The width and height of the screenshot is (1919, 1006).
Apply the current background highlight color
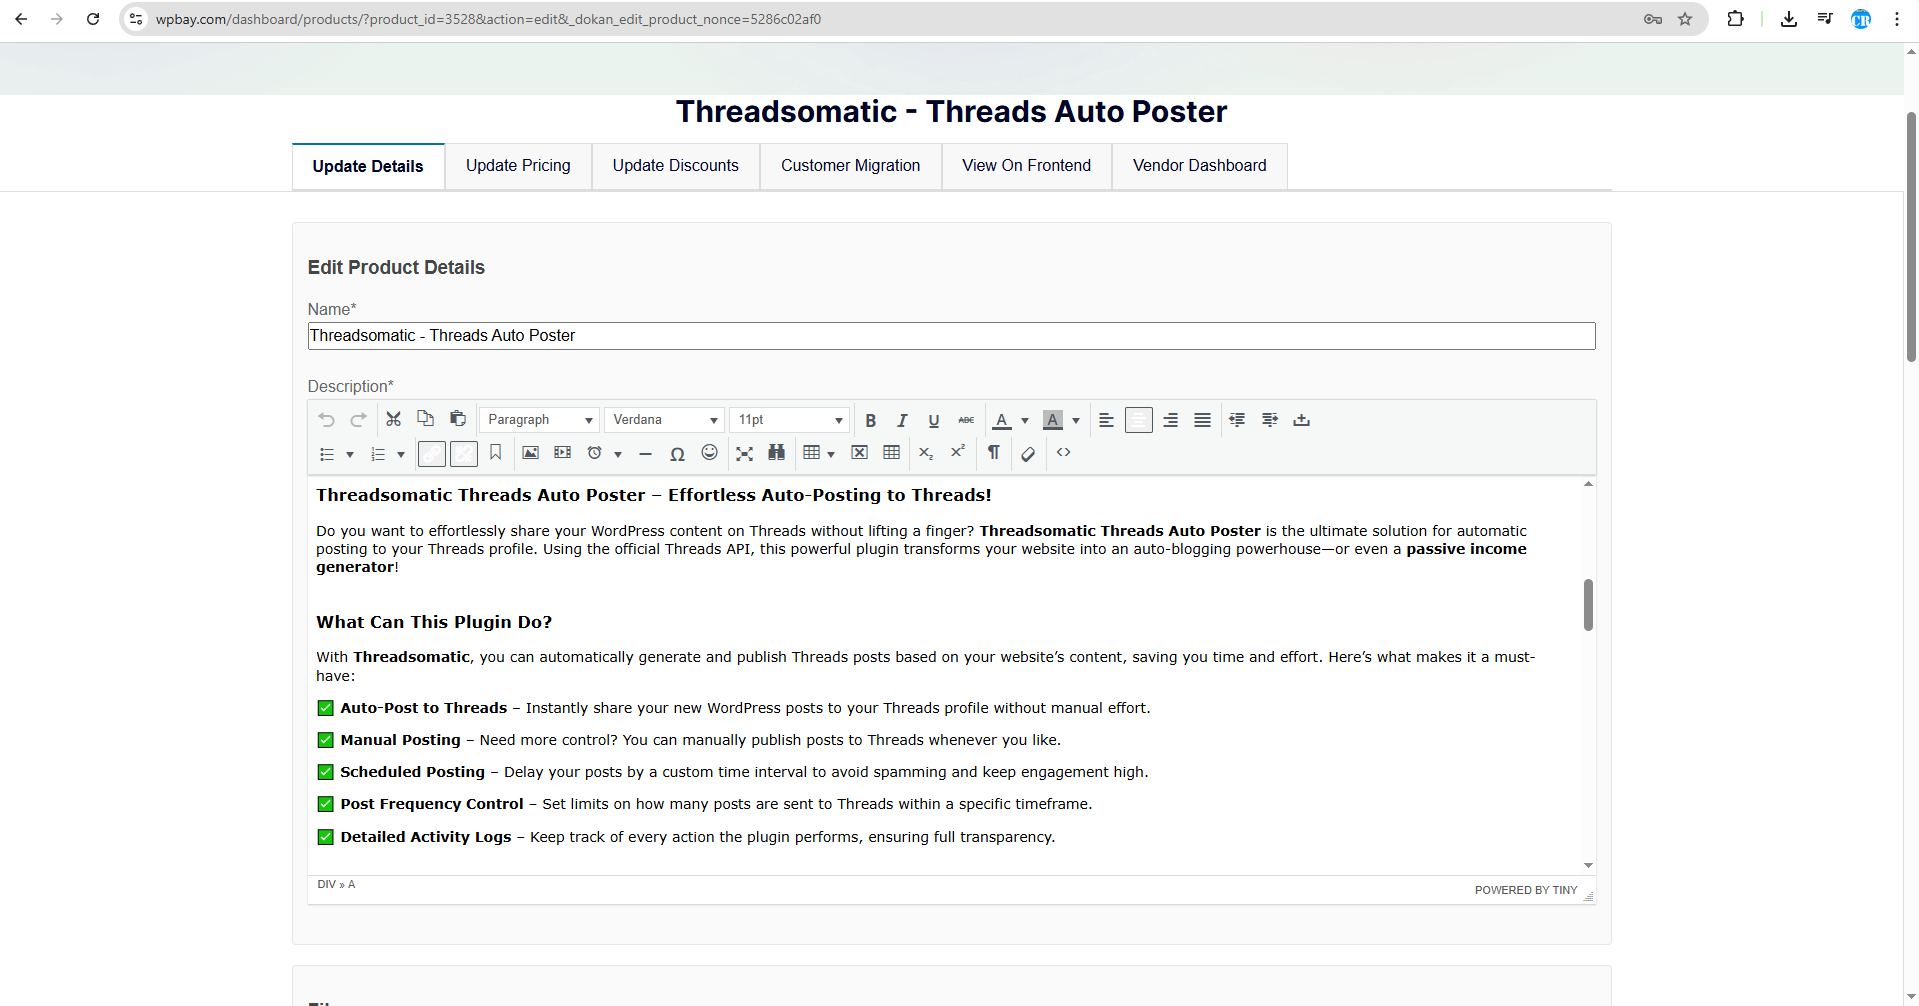pyautogui.click(x=1053, y=420)
